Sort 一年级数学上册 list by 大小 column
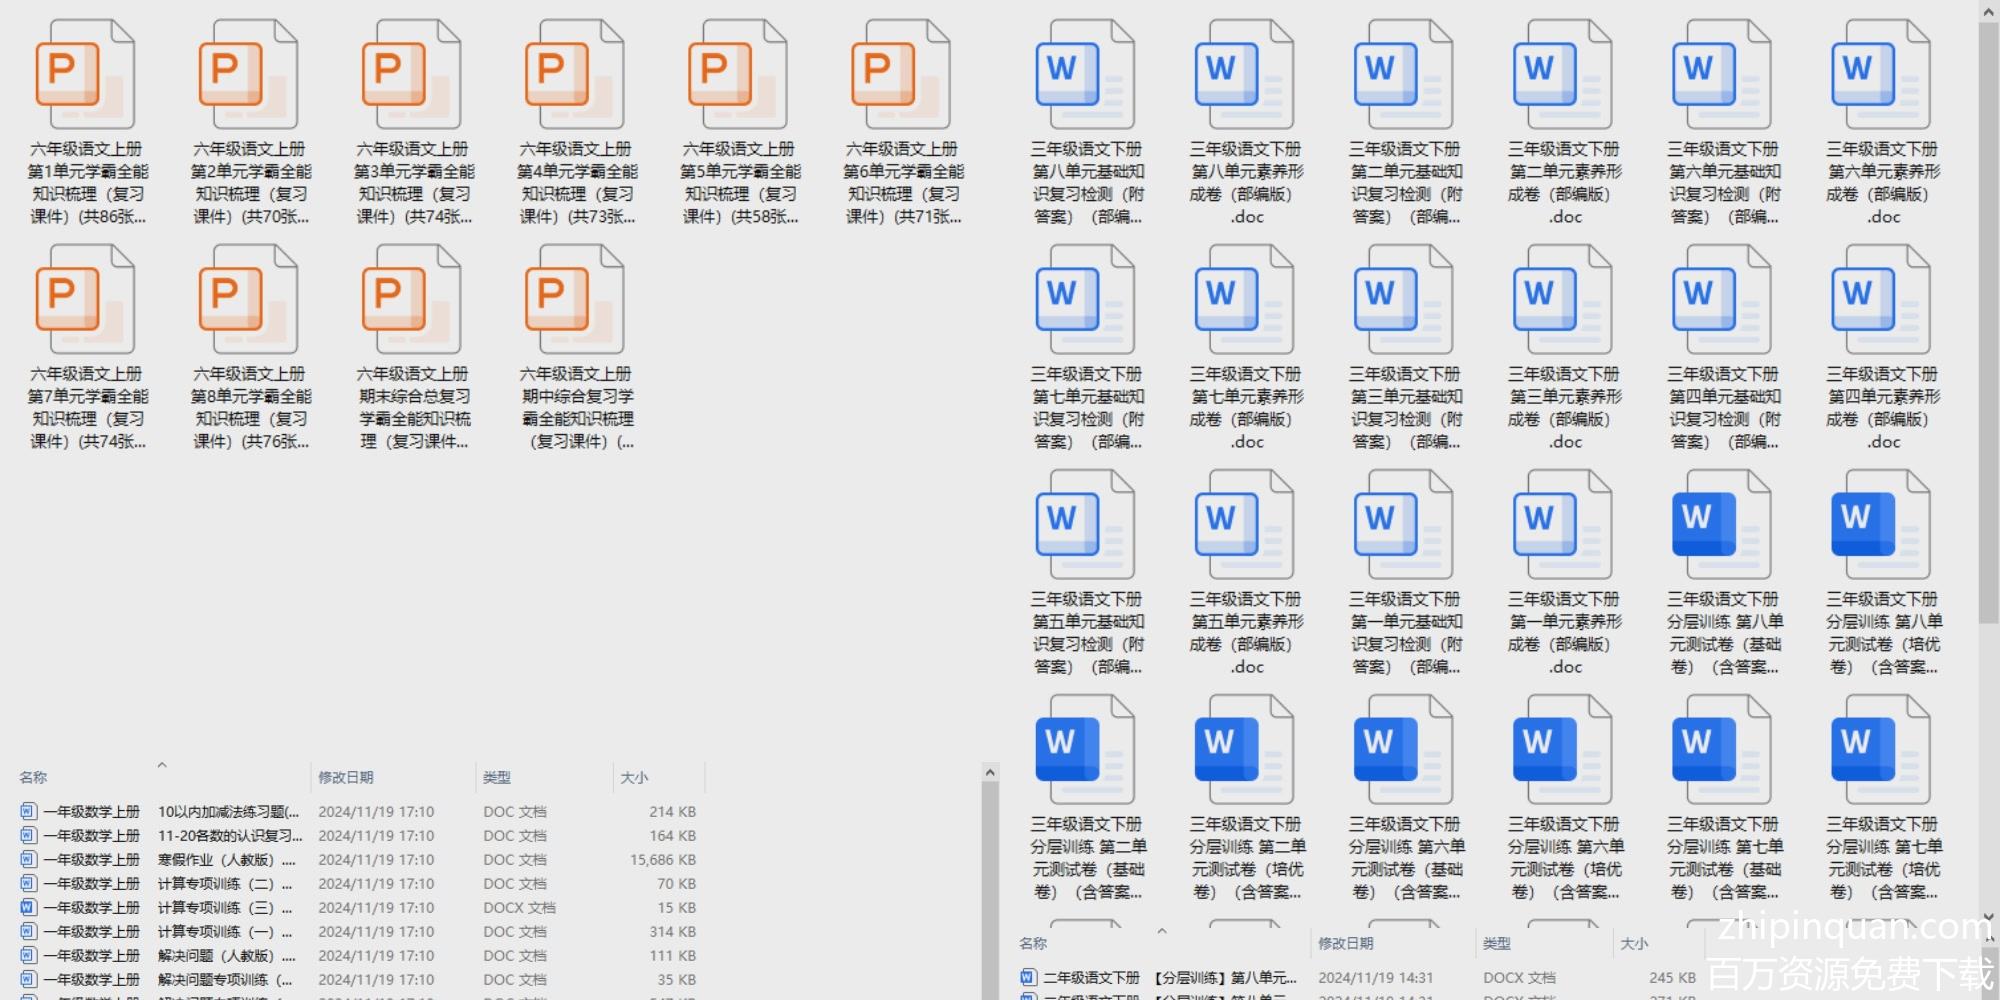2000x1000 pixels. [x=634, y=777]
